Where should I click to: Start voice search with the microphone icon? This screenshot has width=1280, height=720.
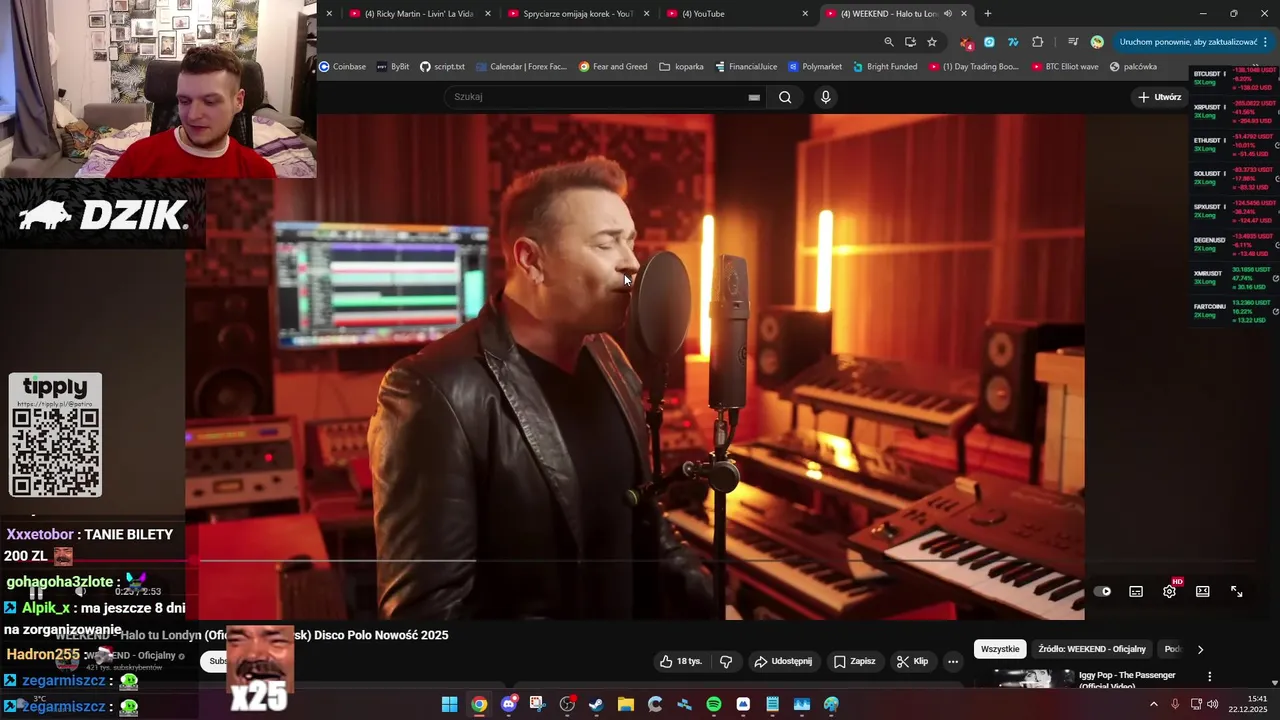coord(825,97)
